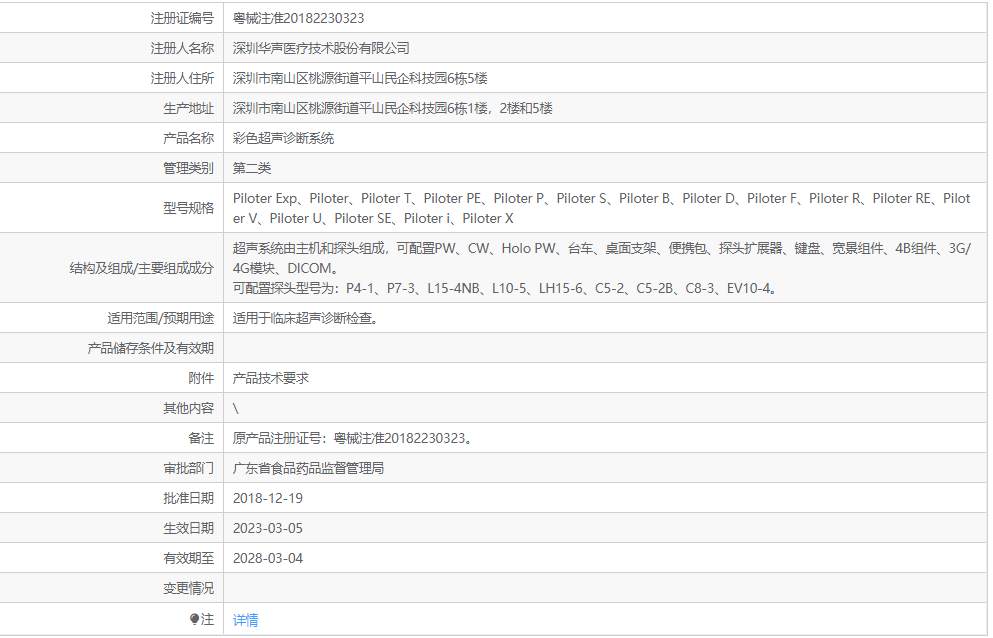Select the 有效期至 label
Screen dimensions: 993x638
pyautogui.click(x=189, y=558)
